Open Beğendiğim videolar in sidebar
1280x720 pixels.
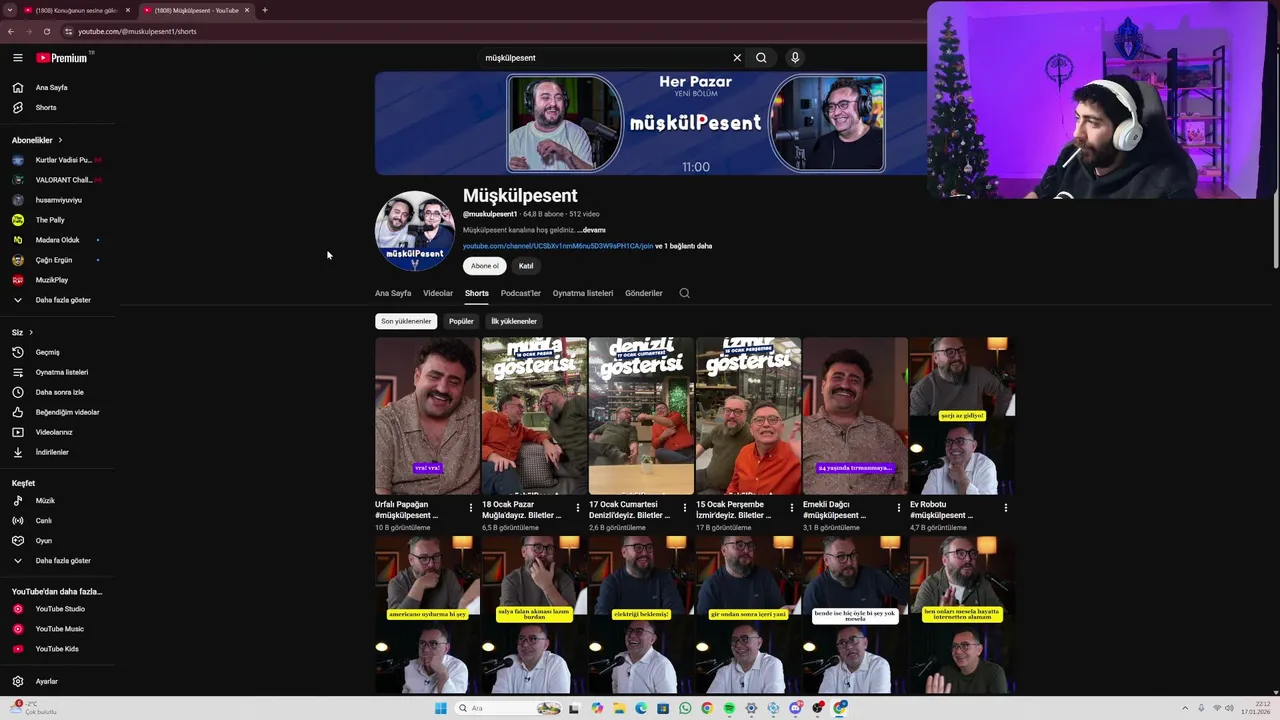(x=58, y=412)
